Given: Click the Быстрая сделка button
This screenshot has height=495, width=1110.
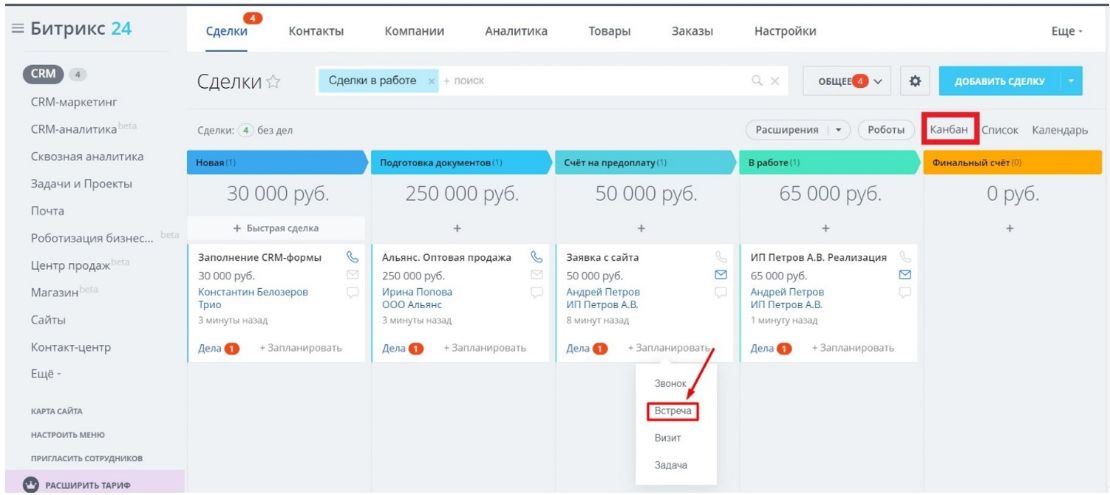Looking at the screenshot, I should (276, 228).
